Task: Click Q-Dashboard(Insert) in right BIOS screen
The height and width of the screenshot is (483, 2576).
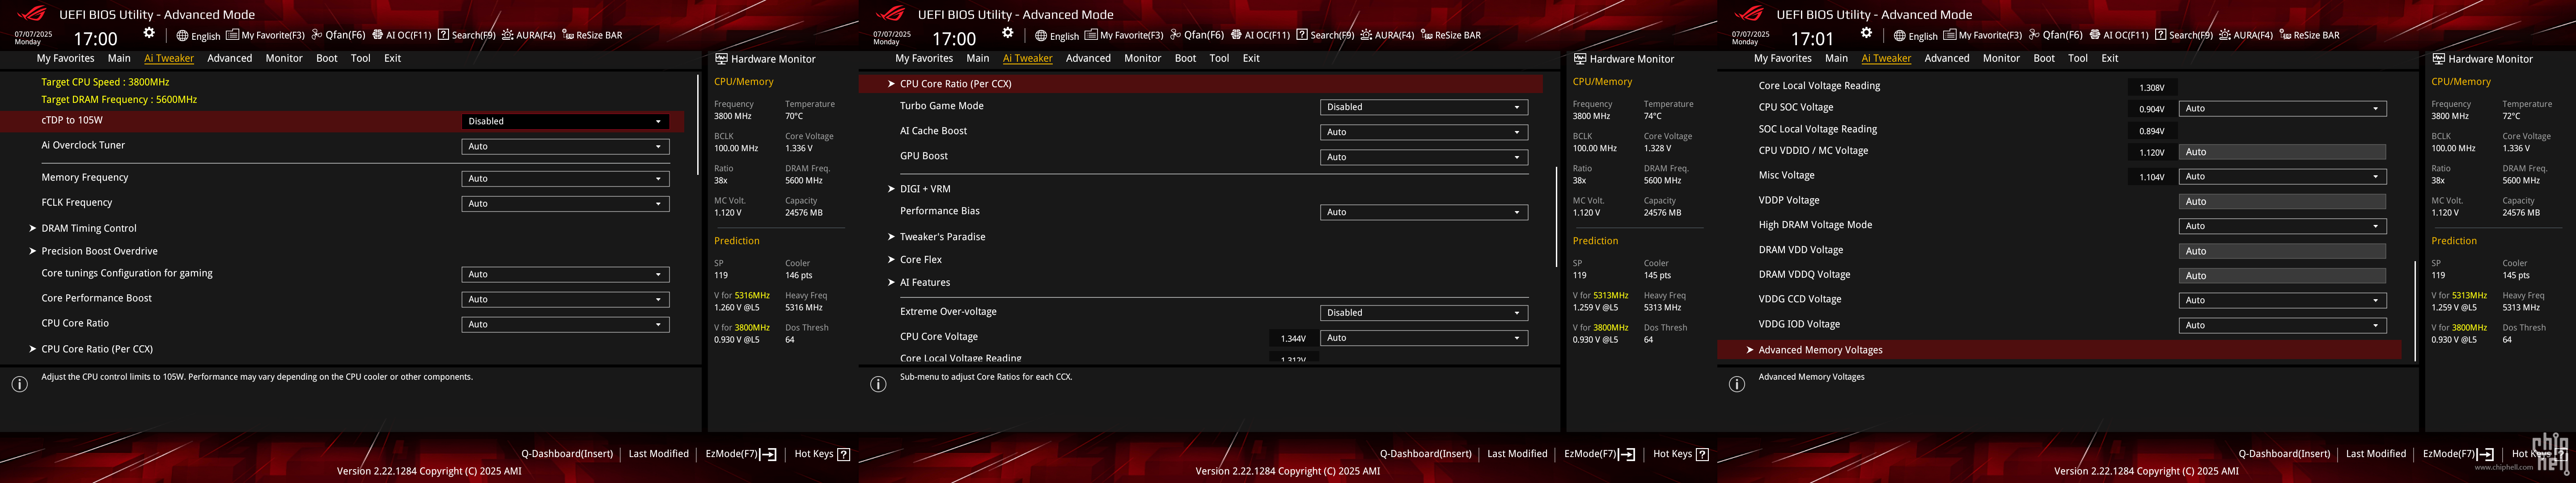Action: (2284, 454)
